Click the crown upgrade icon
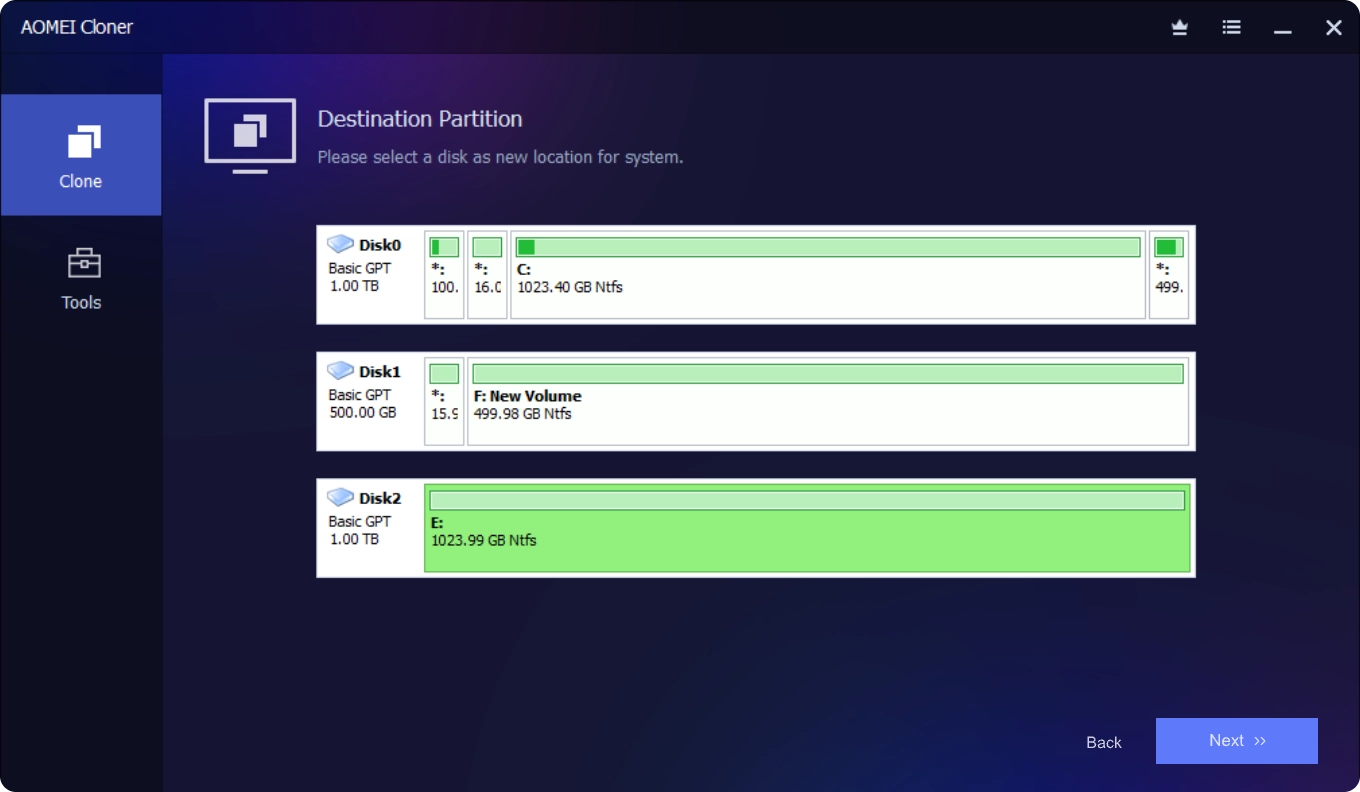This screenshot has width=1360, height=792. tap(1180, 28)
